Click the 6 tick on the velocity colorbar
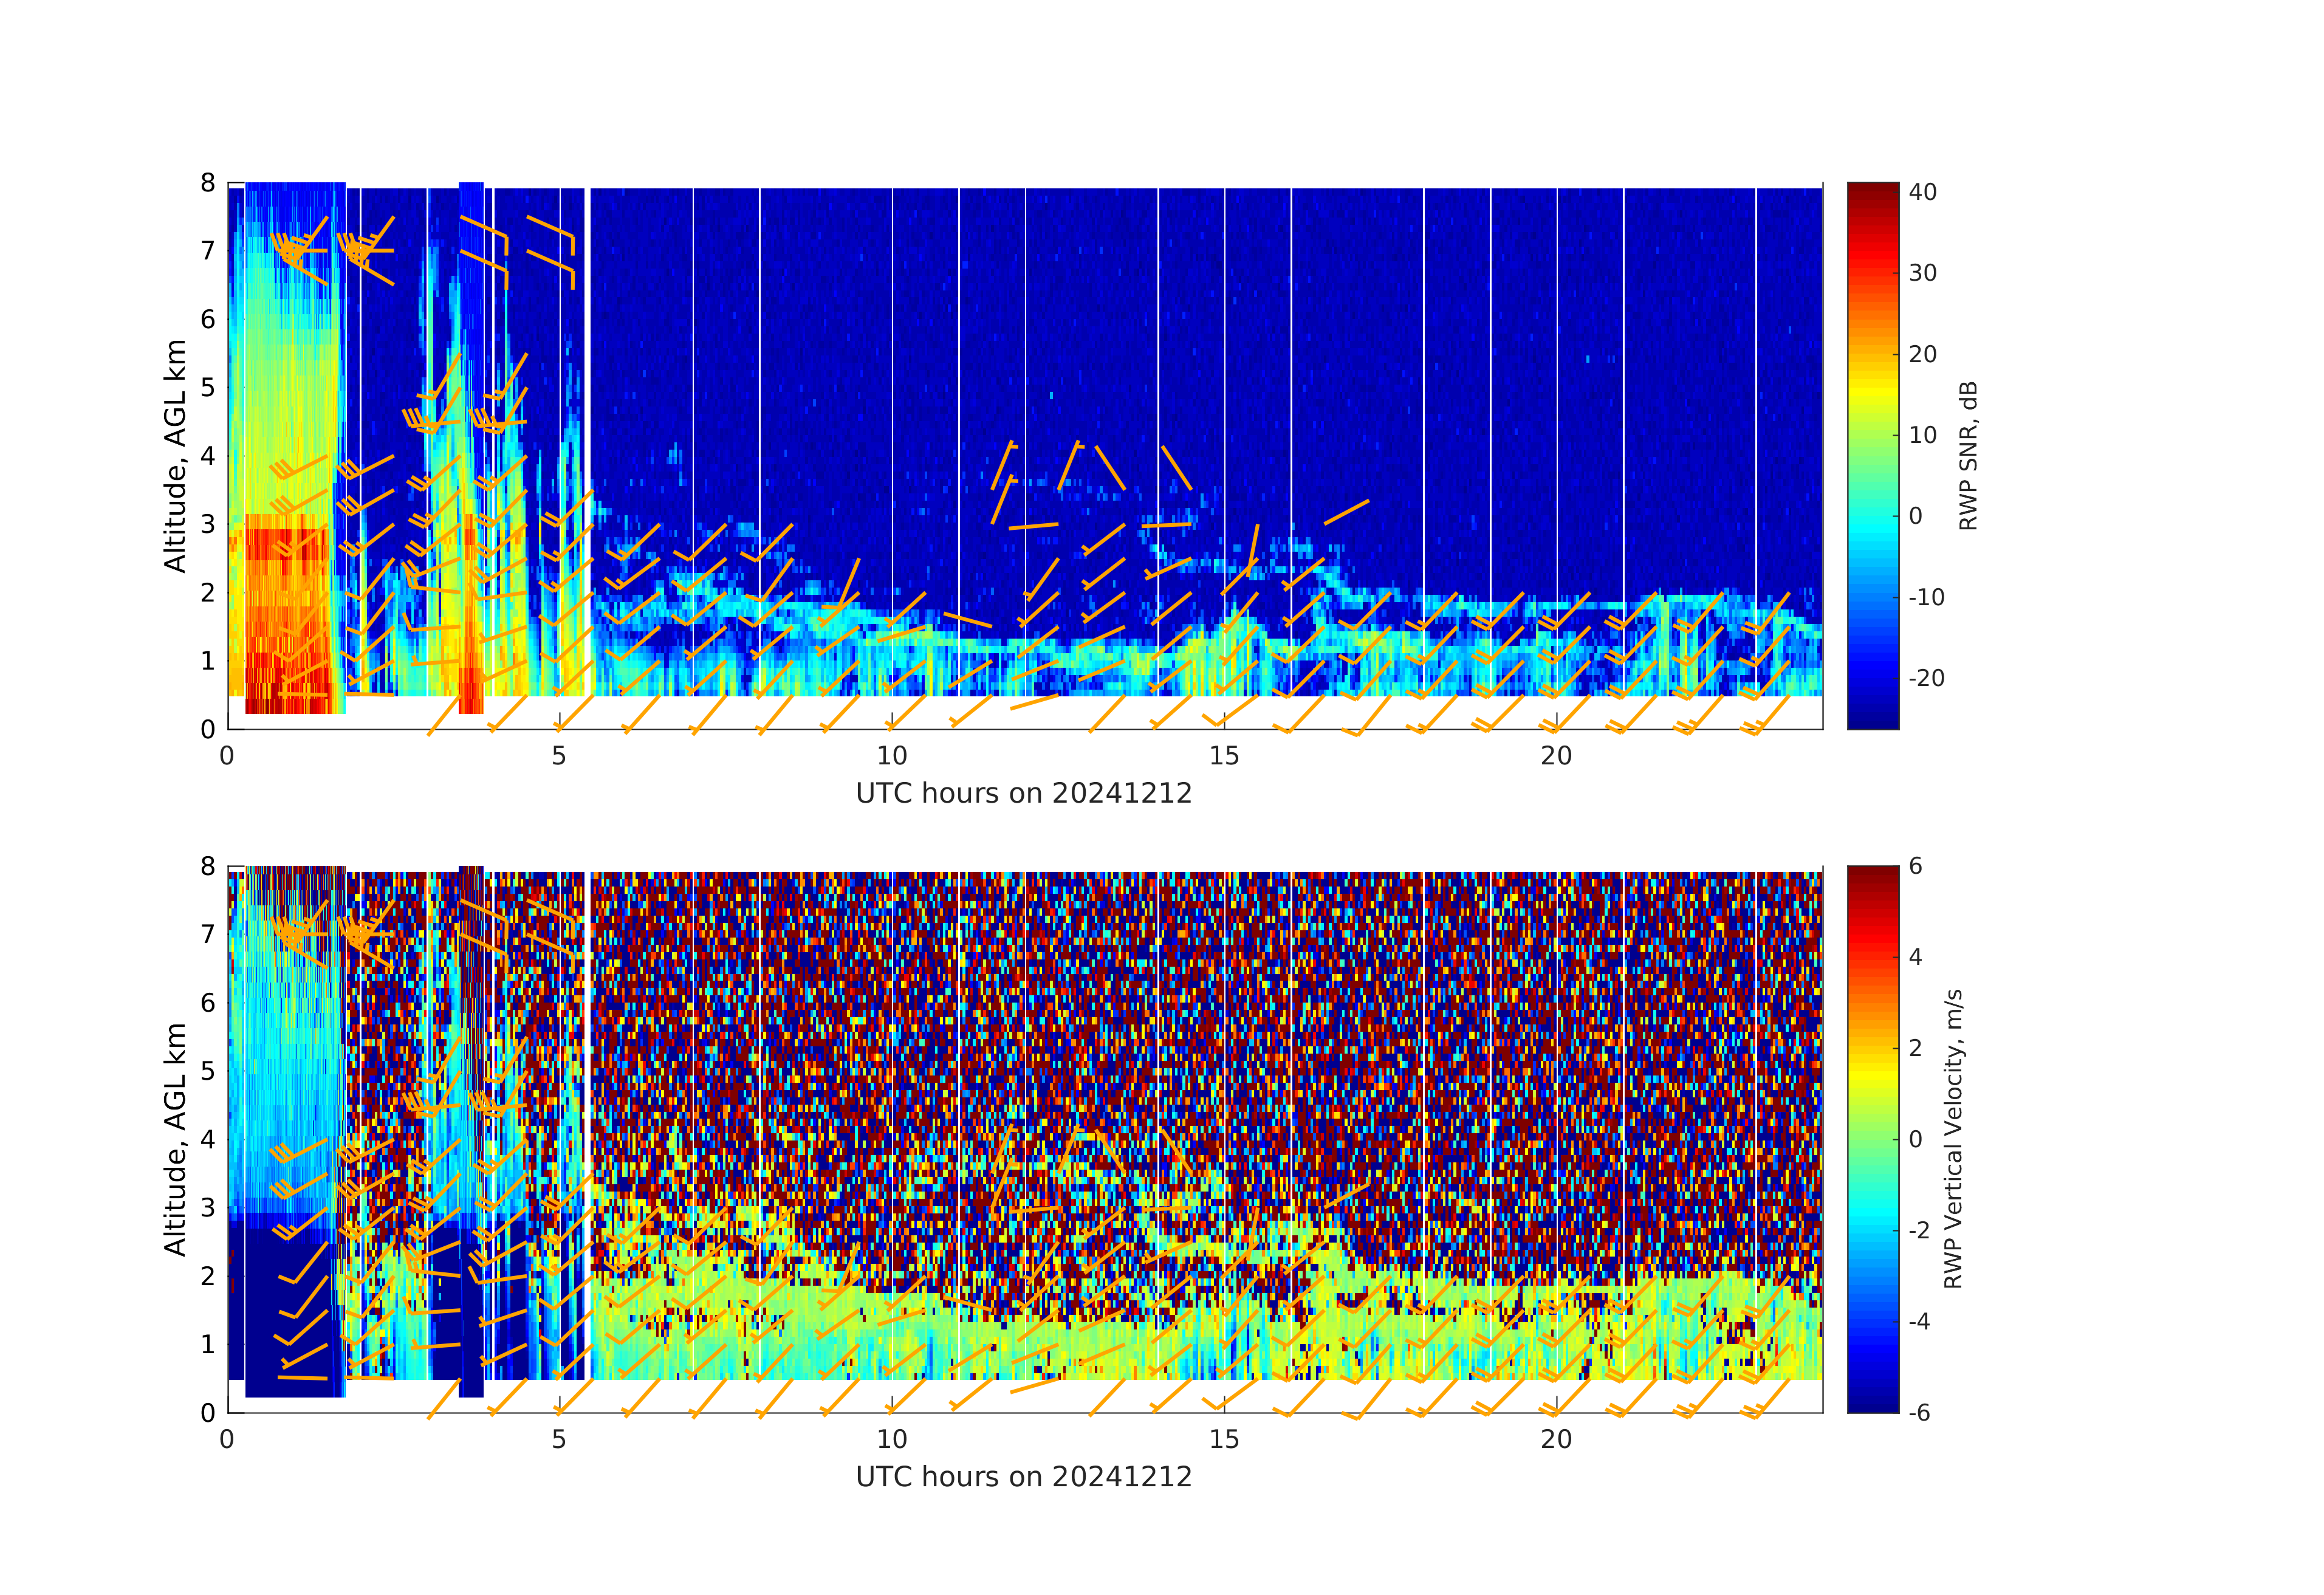 coord(1915,866)
